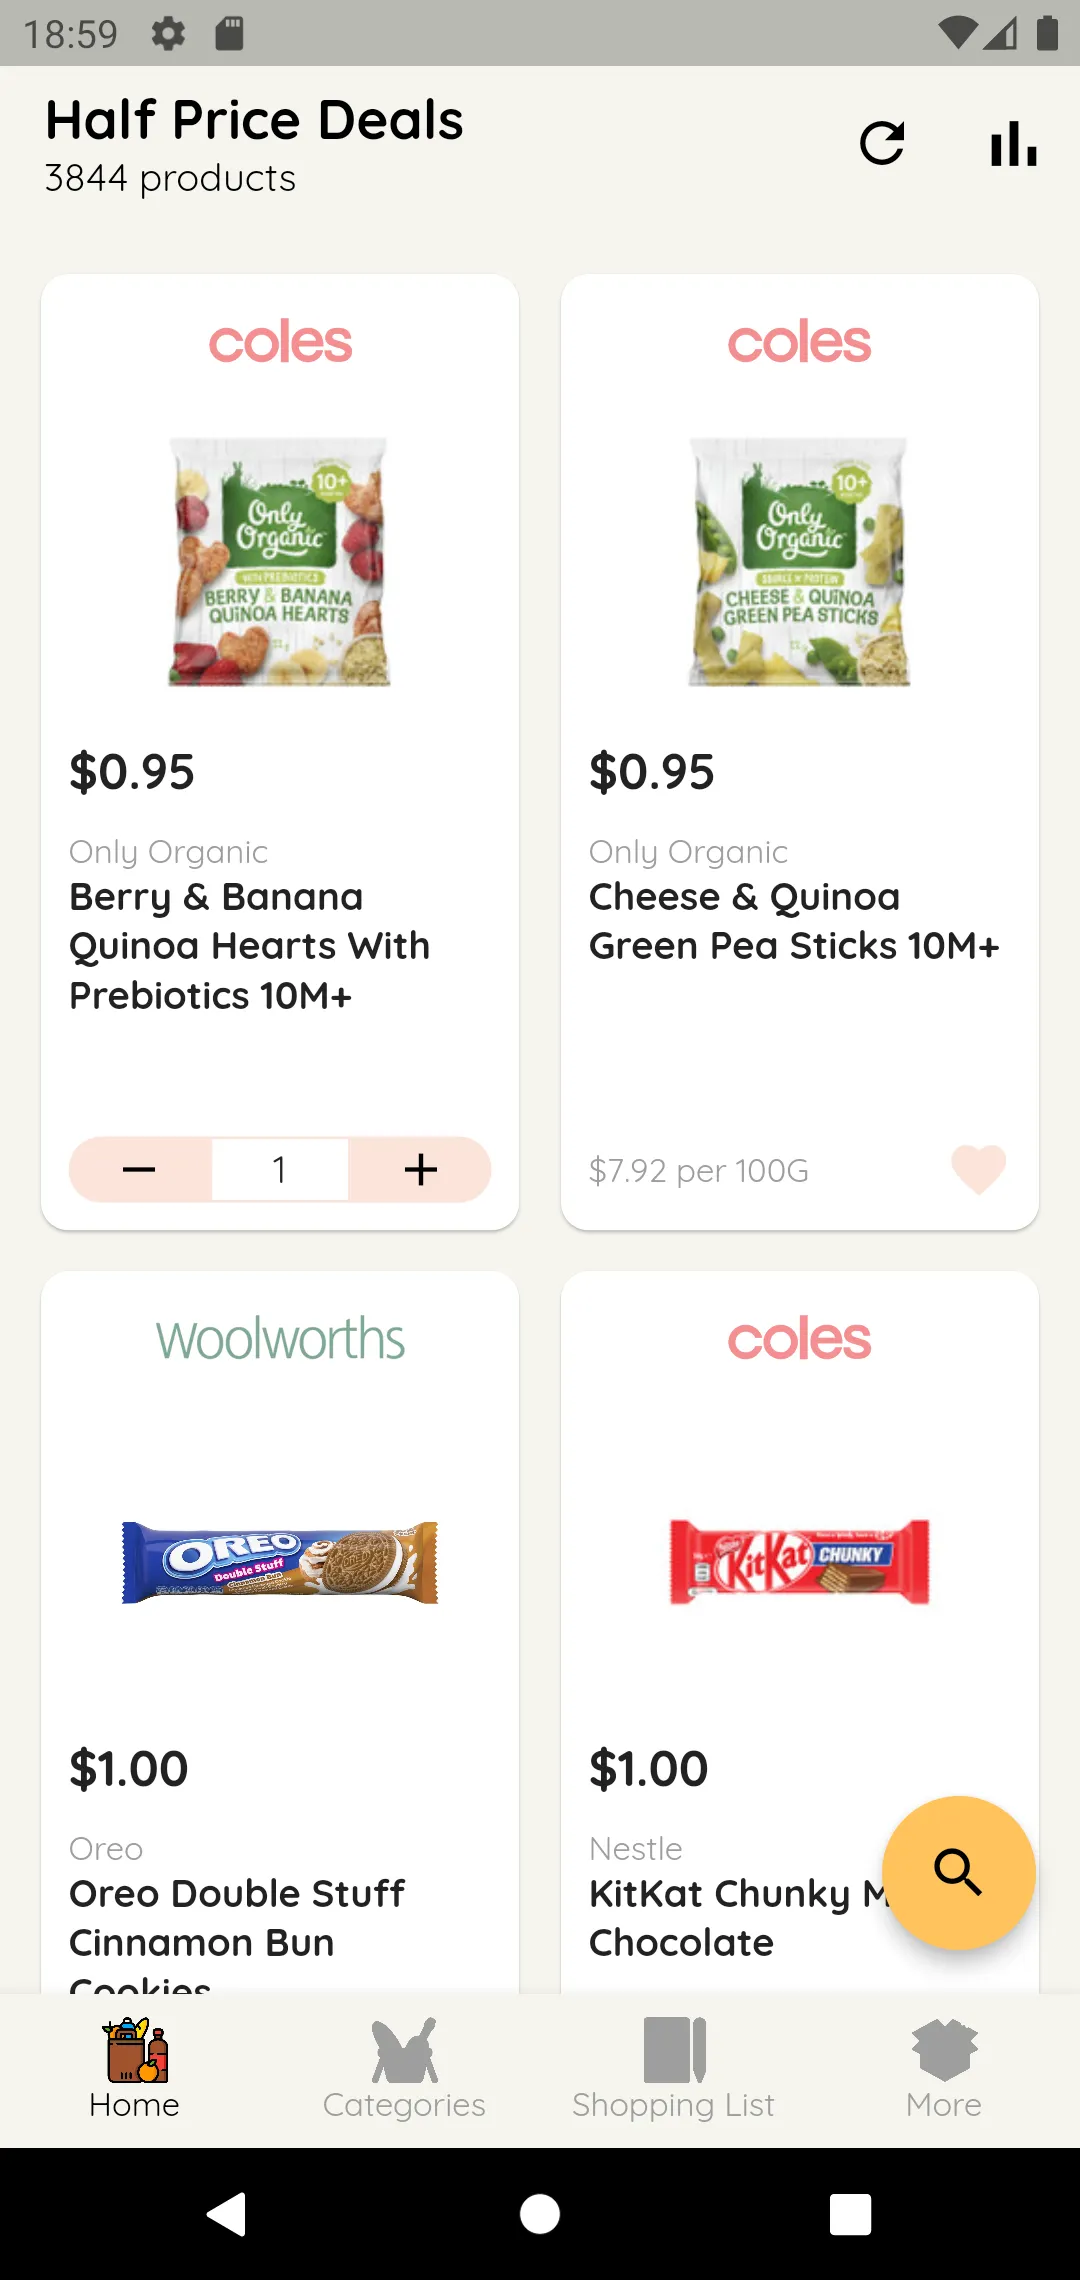Open the bar chart stats icon

click(x=1013, y=144)
